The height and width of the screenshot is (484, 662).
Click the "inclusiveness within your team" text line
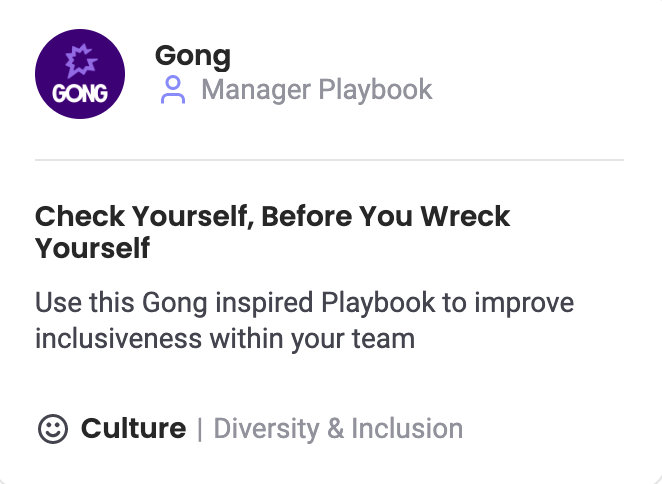tap(224, 338)
